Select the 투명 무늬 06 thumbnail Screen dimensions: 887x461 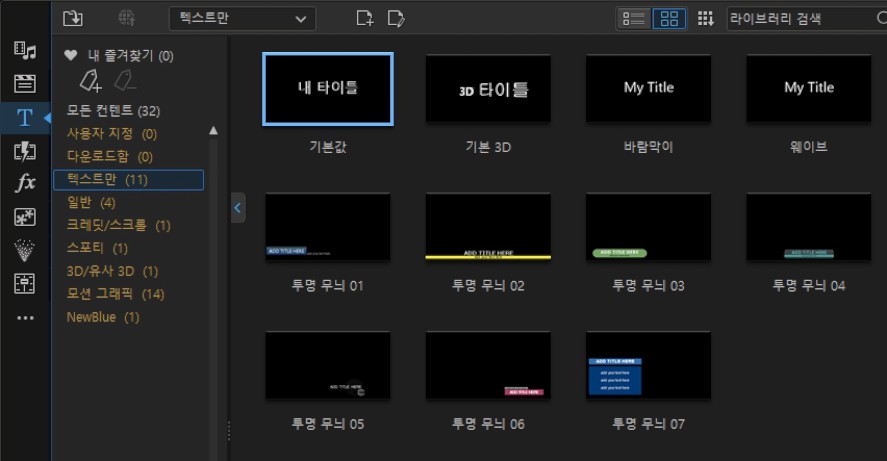point(488,365)
